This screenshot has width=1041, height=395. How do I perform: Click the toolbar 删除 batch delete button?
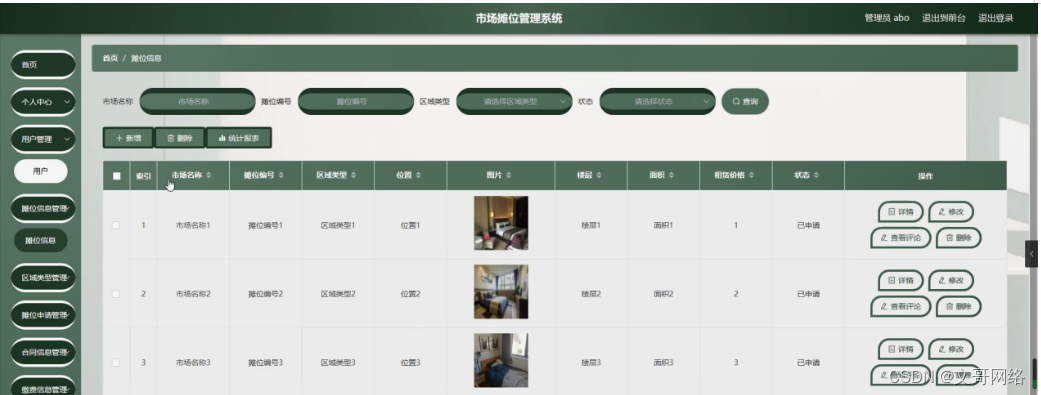tap(179, 138)
